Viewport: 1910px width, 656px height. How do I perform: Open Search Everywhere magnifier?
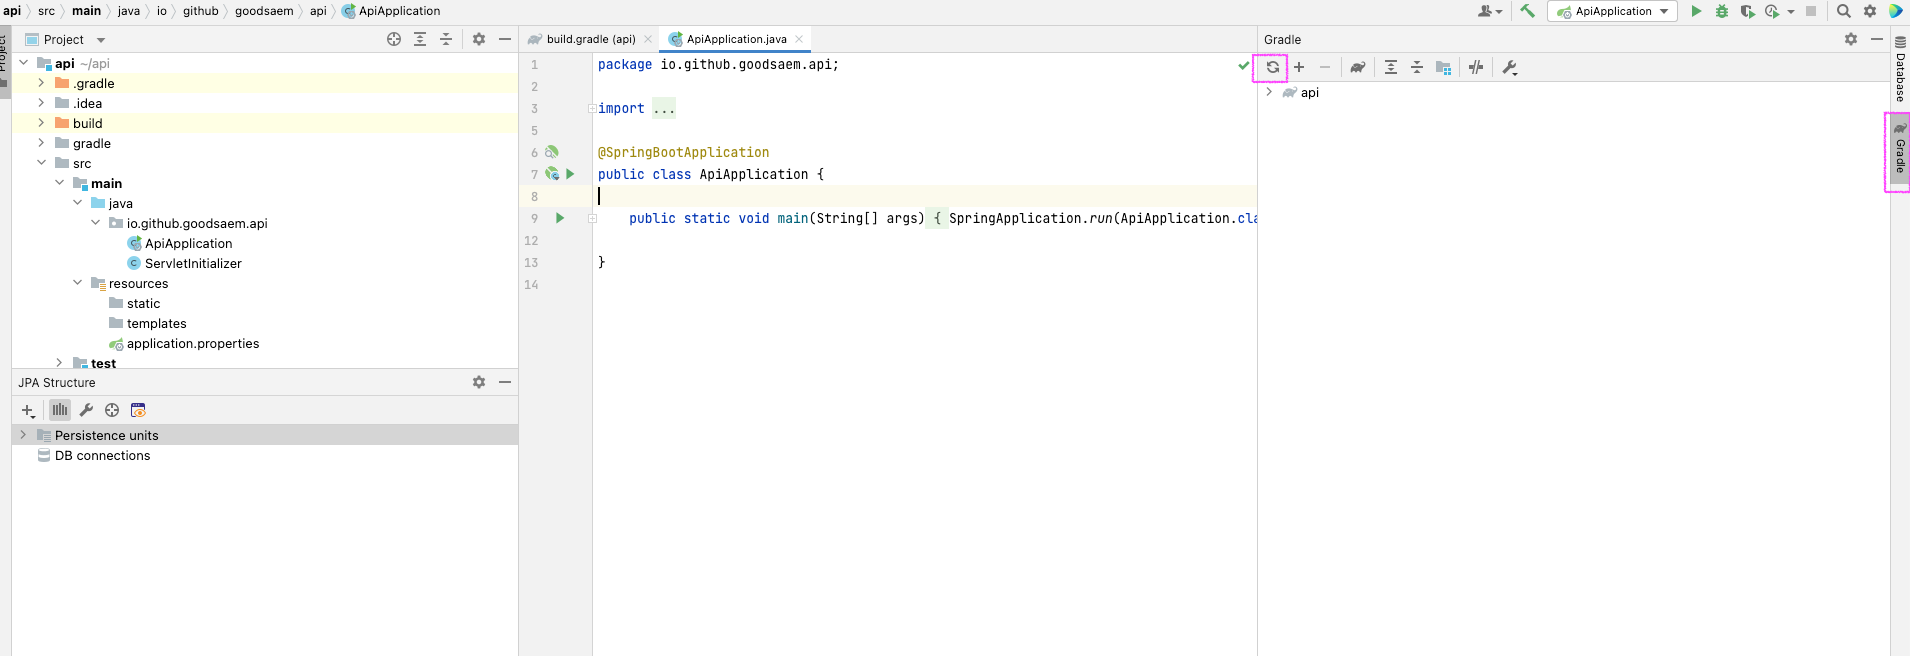pos(1844,11)
